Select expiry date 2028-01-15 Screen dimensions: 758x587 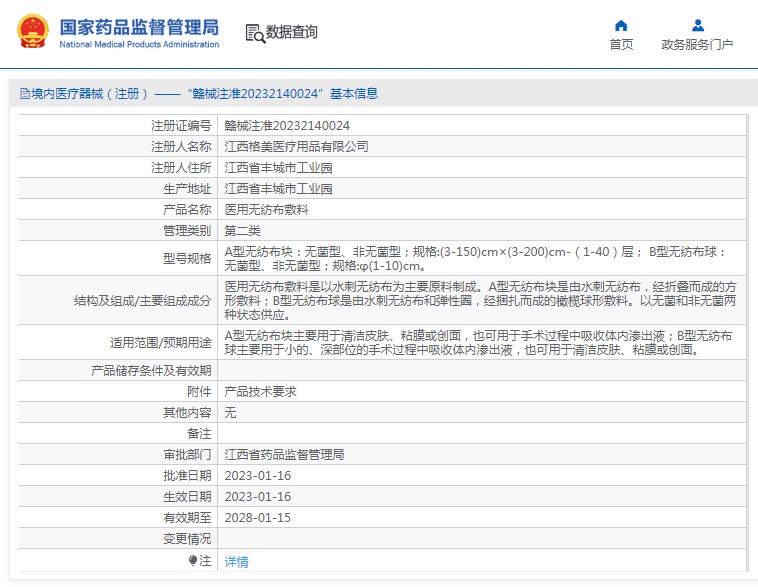tap(258, 518)
